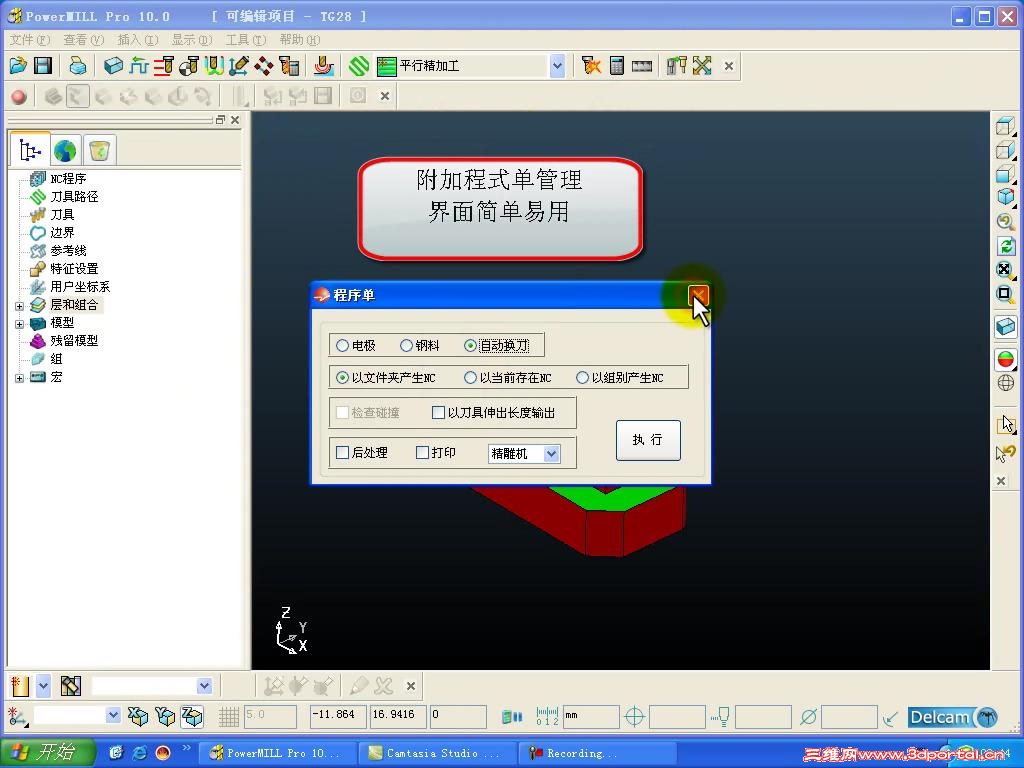
Task: Open the 显示 menu
Action: pos(192,40)
